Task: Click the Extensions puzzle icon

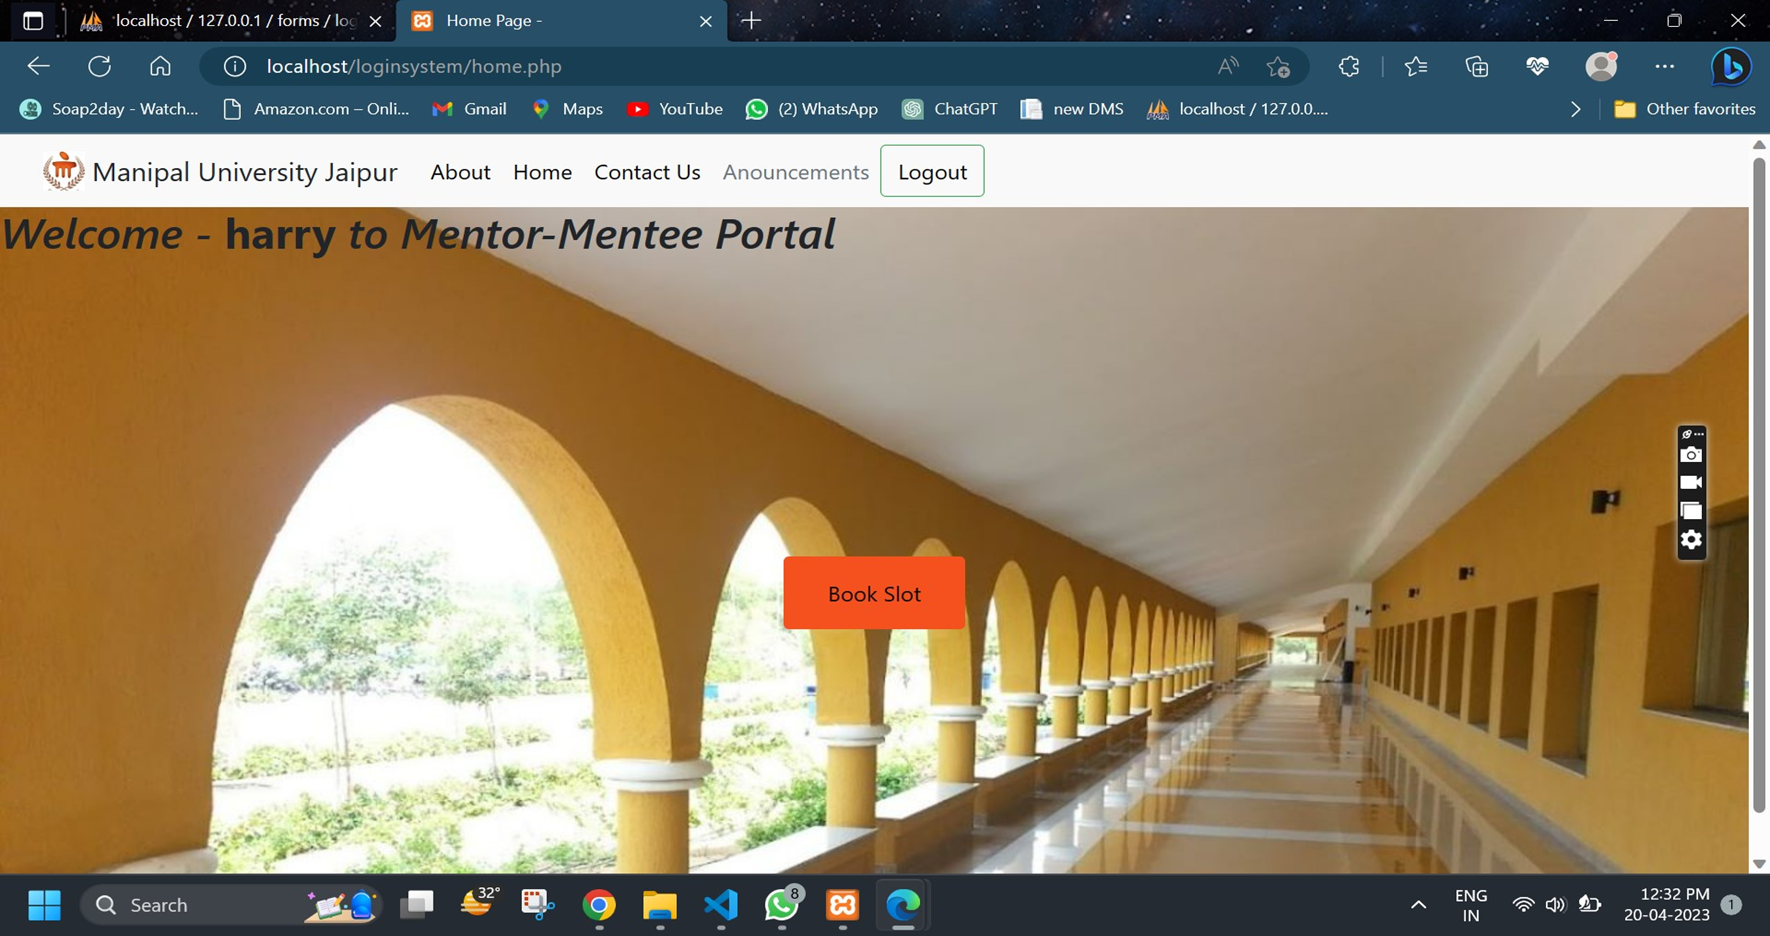Action: tap(1348, 66)
